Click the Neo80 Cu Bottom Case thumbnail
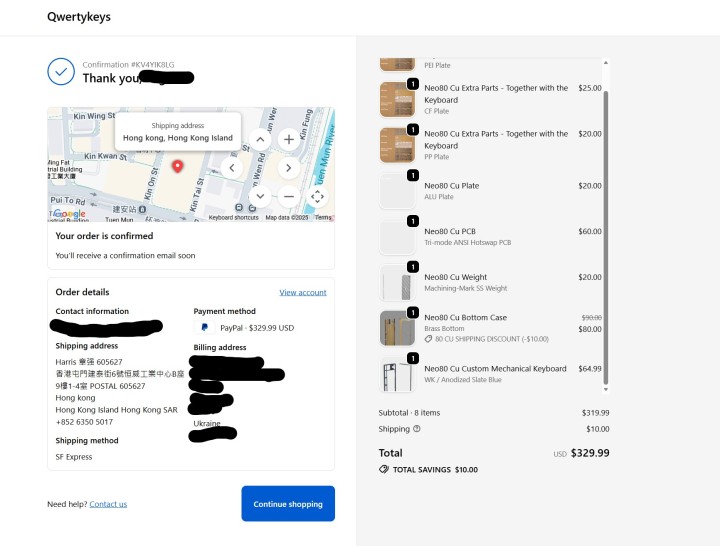 pos(397,328)
